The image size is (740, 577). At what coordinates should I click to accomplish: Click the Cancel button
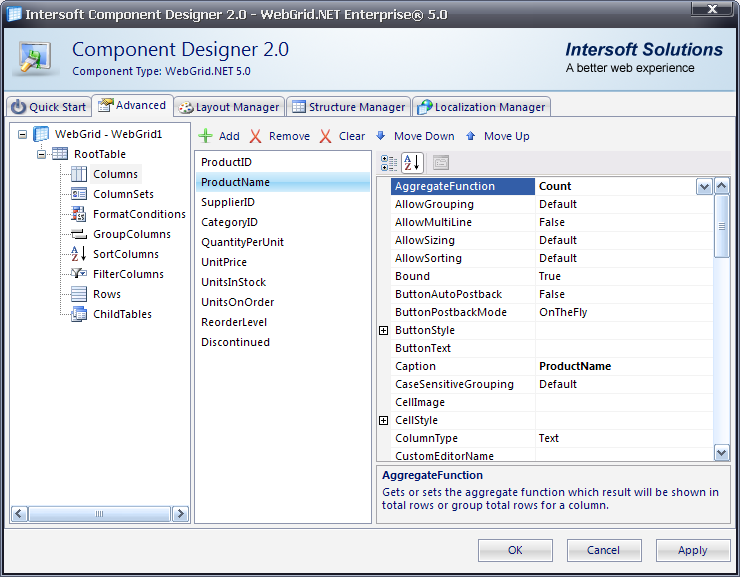[604, 550]
